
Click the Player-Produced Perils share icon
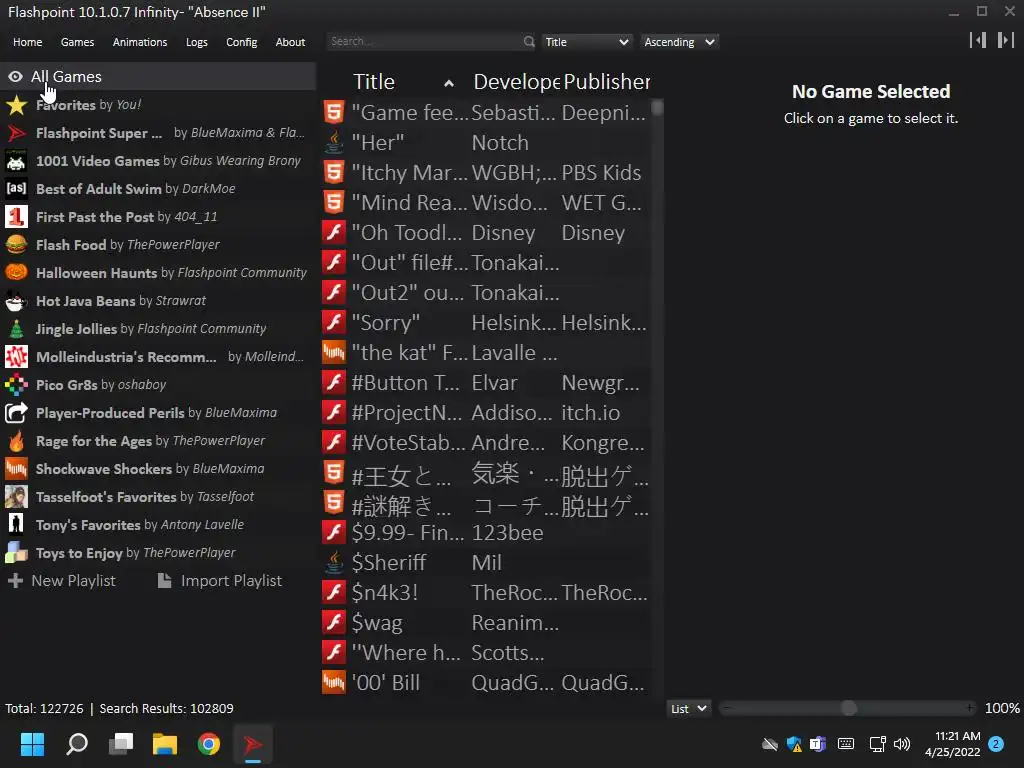[16, 413]
